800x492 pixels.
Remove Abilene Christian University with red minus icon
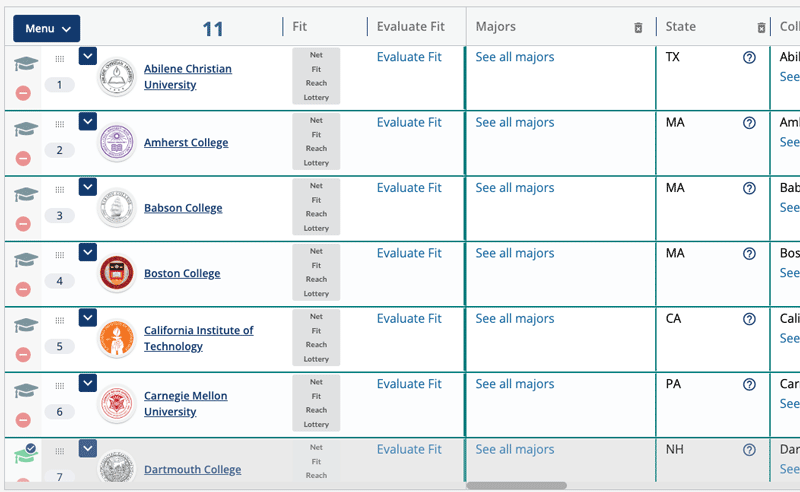pyautogui.click(x=23, y=93)
